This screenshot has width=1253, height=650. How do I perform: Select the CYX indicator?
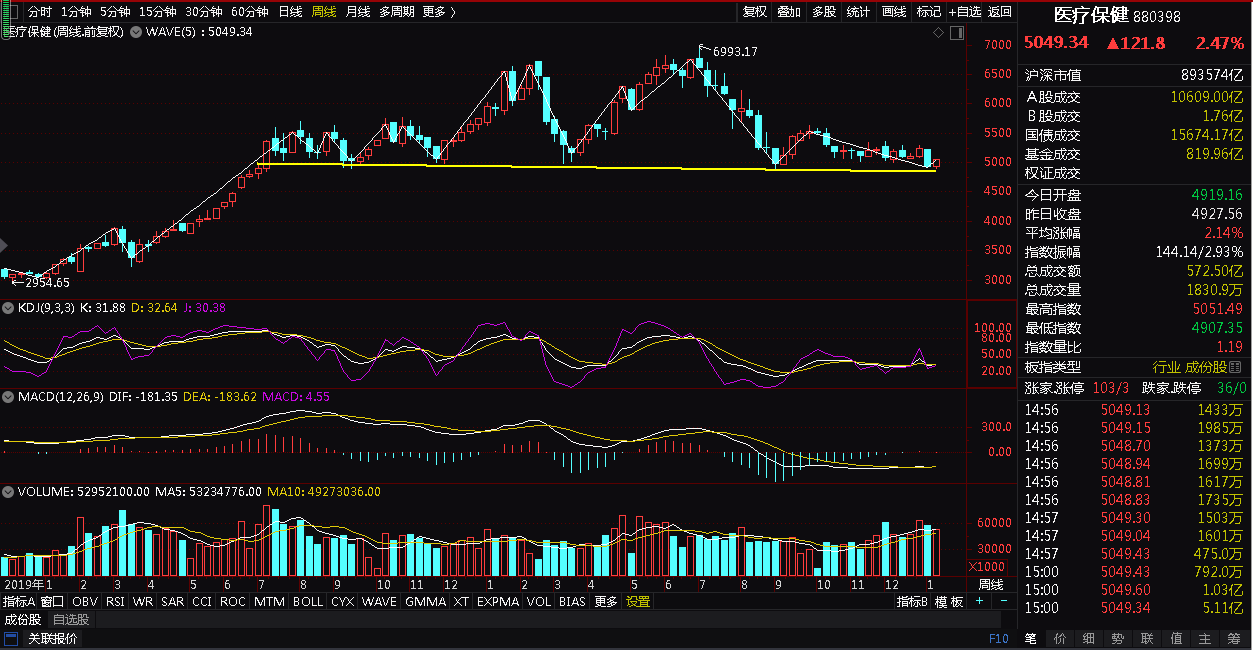pyautogui.click(x=342, y=601)
